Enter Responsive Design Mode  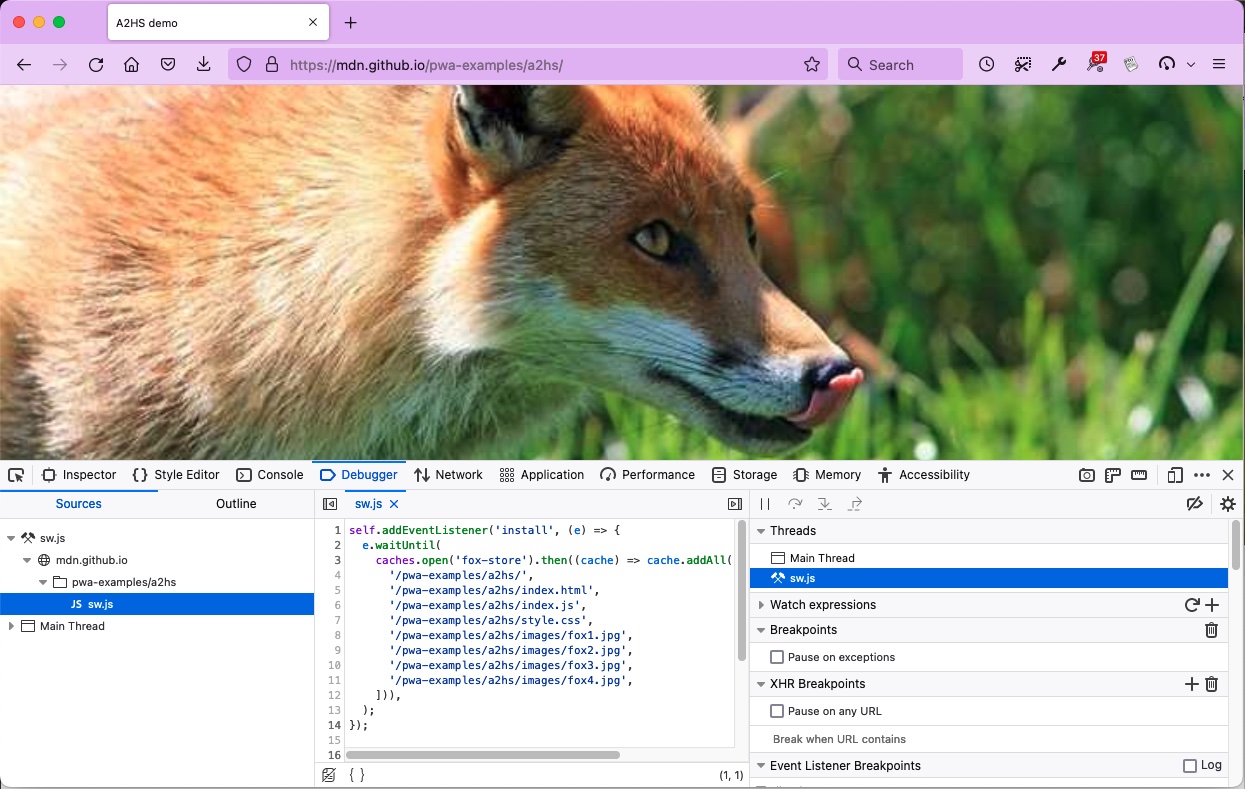1176,475
